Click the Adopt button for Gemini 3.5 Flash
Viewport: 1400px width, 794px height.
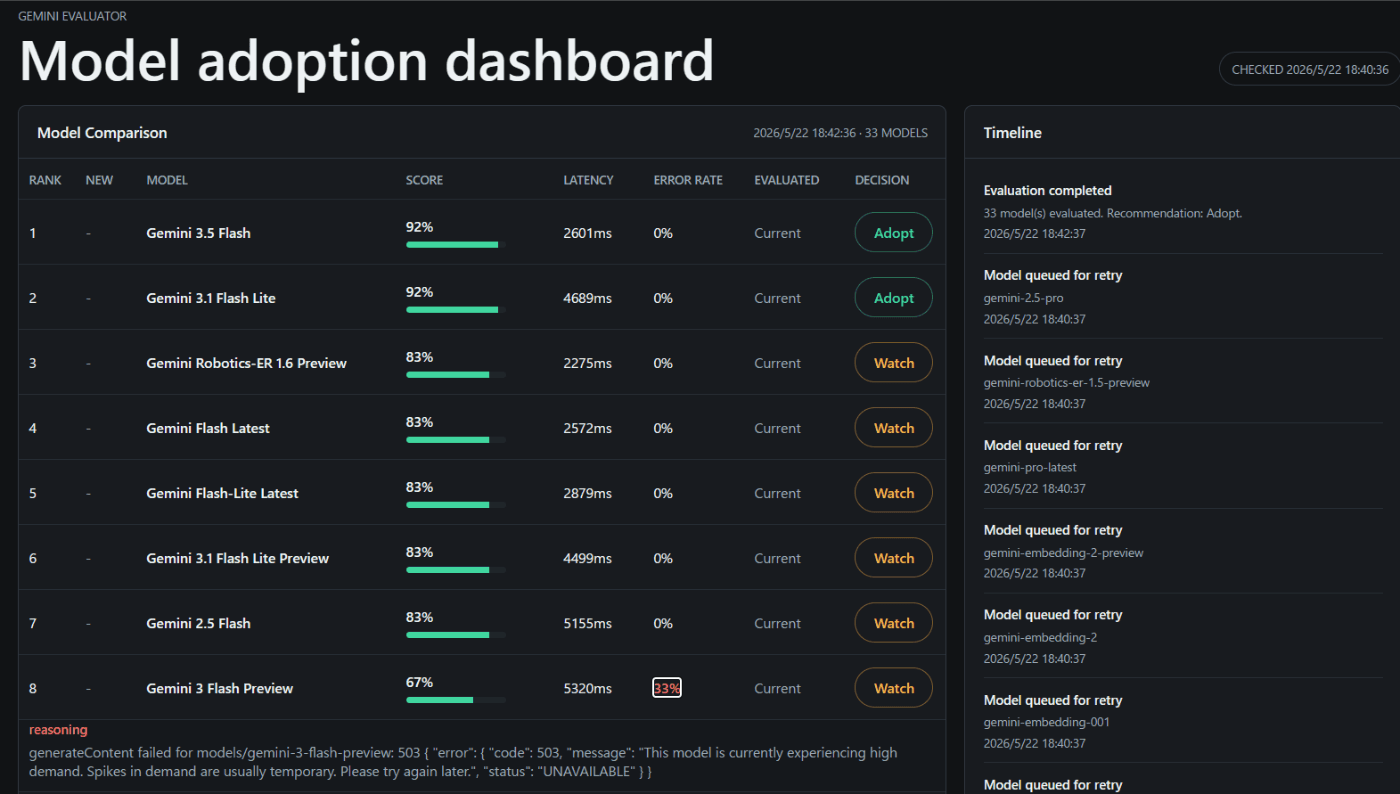coord(893,233)
